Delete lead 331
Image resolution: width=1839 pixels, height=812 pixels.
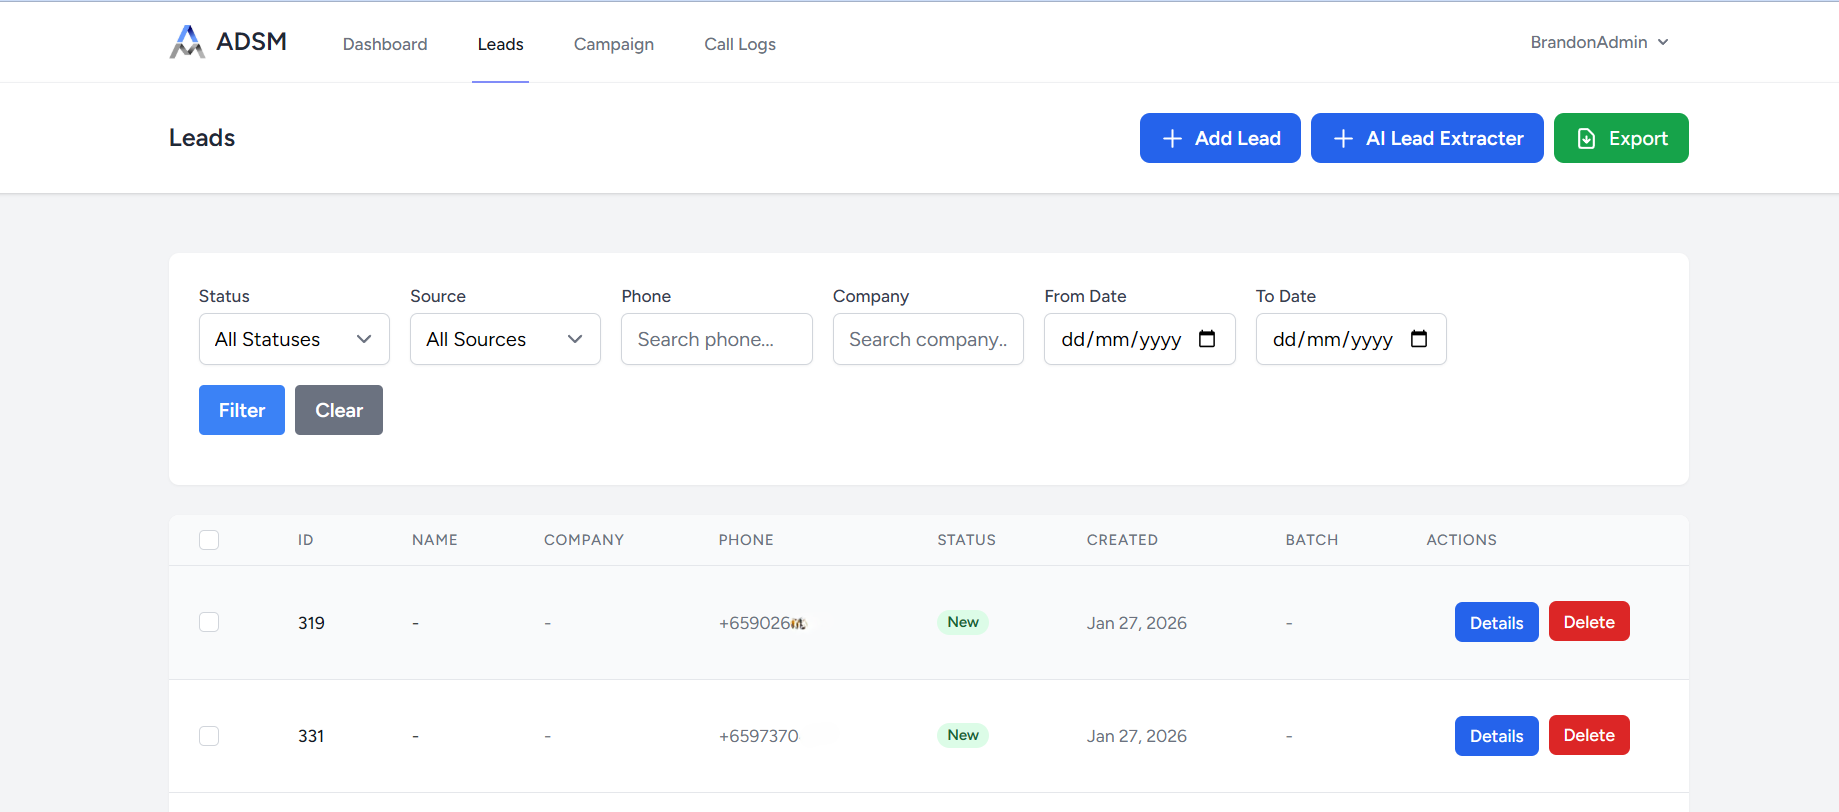[1589, 735]
